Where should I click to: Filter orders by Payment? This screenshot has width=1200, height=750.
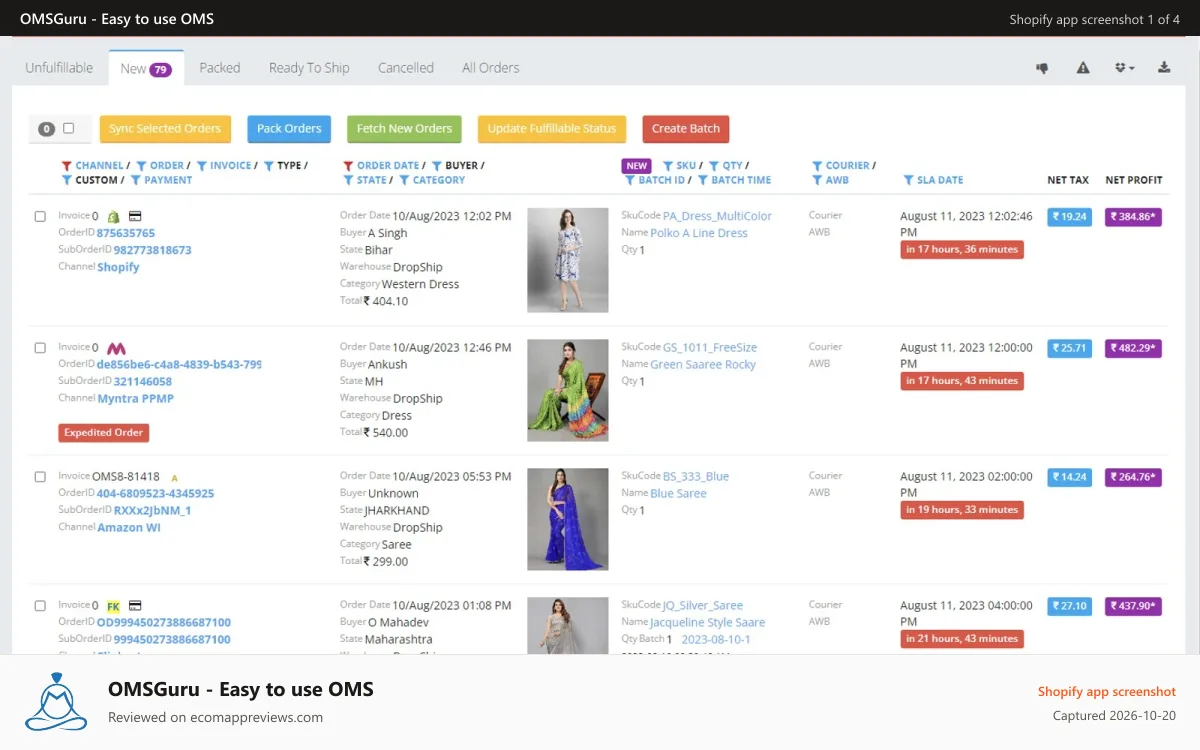pos(161,180)
